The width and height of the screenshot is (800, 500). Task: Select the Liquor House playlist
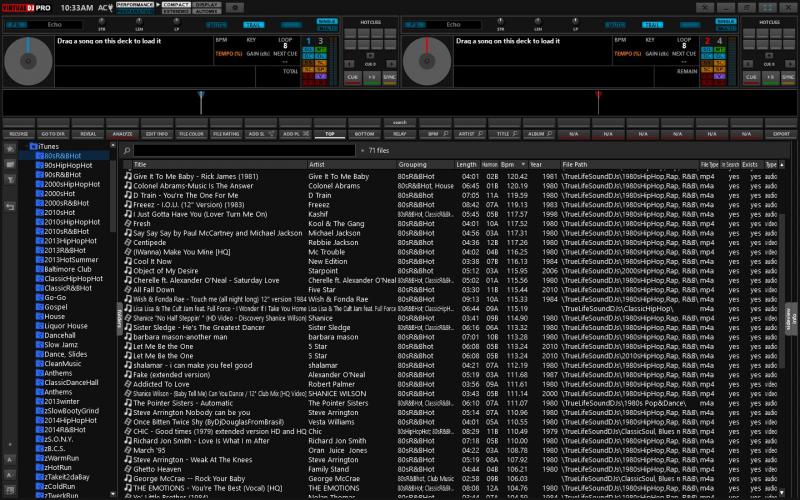coord(66,326)
